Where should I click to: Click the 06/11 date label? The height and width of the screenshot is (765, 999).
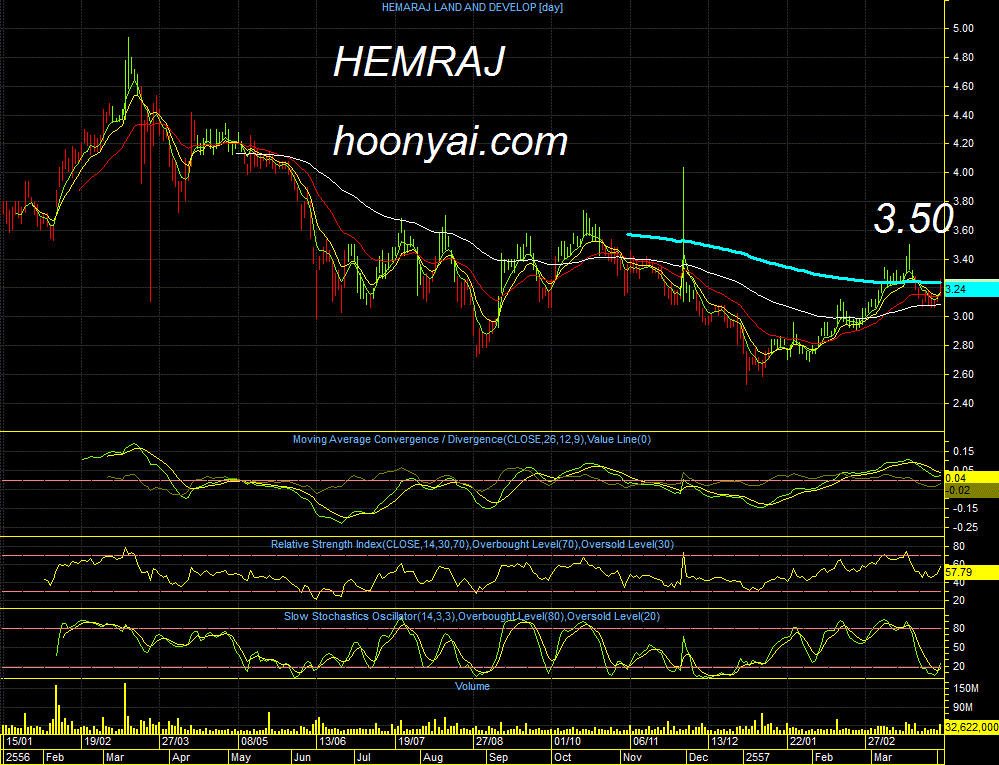(x=645, y=741)
